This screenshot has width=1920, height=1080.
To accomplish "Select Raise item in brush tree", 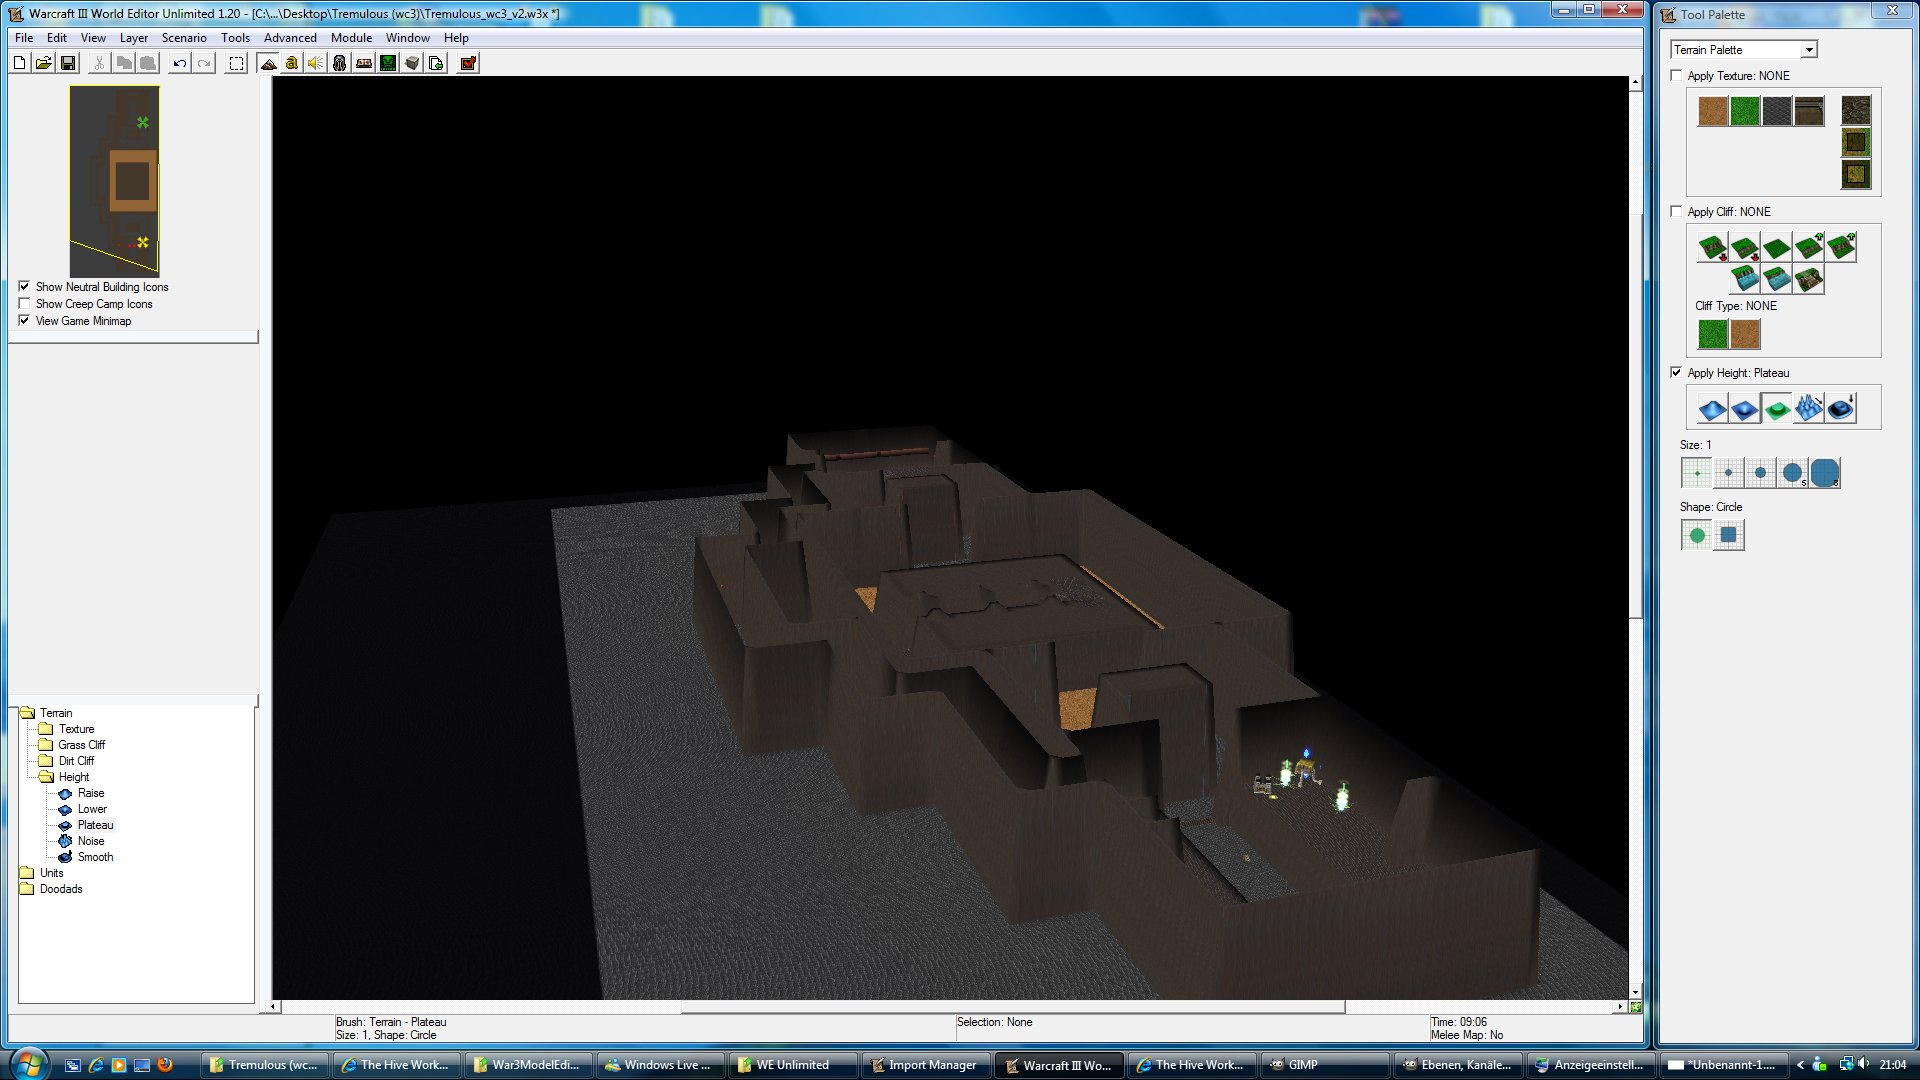I will 91,793.
